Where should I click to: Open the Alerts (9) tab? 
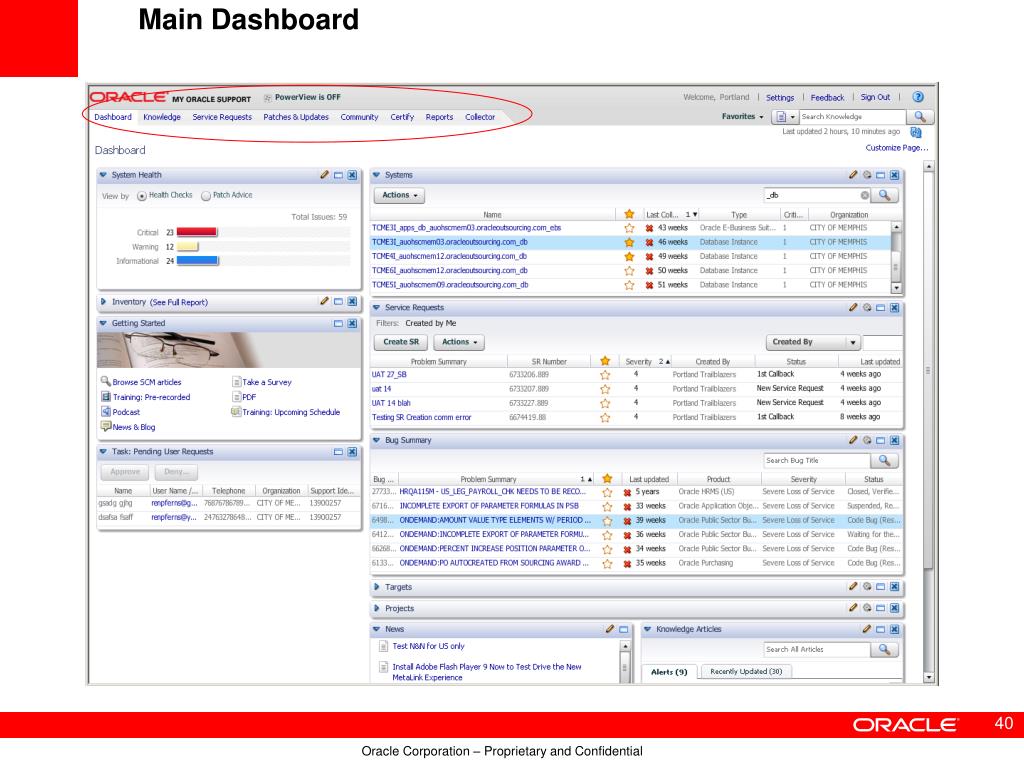click(x=669, y=672)
